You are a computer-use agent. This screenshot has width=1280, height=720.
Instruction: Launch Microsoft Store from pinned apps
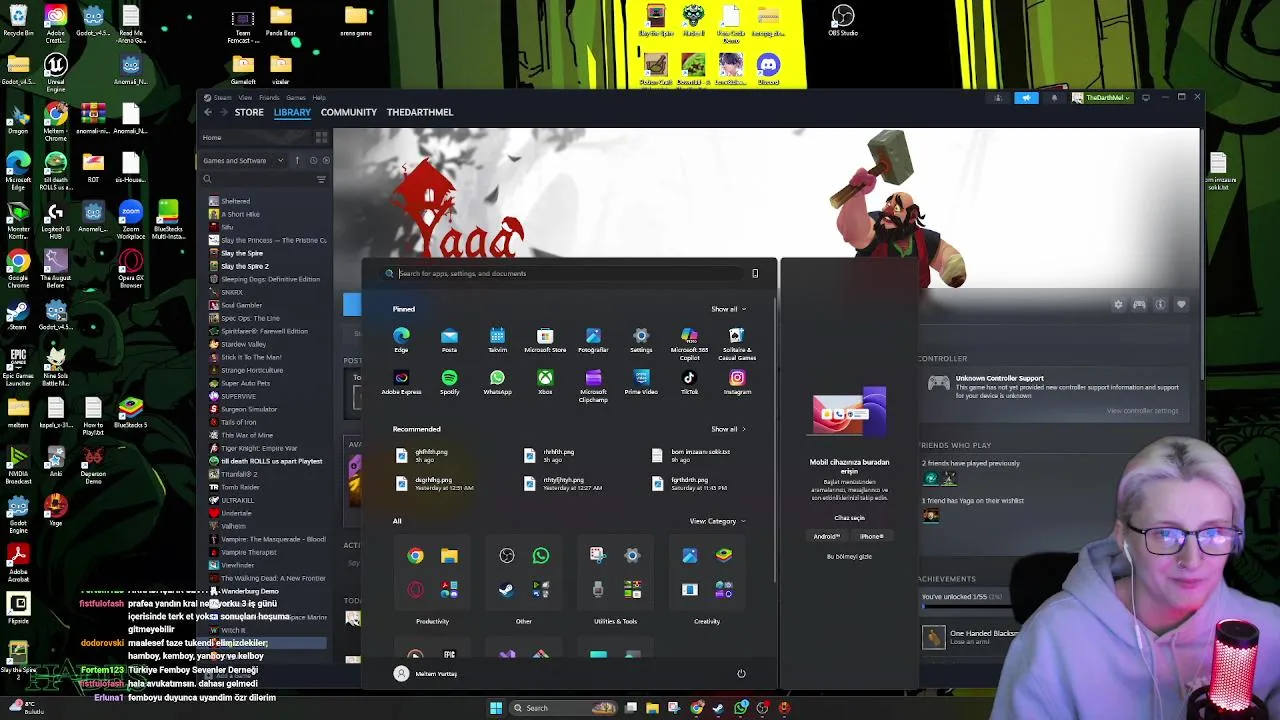pos(545,340)
